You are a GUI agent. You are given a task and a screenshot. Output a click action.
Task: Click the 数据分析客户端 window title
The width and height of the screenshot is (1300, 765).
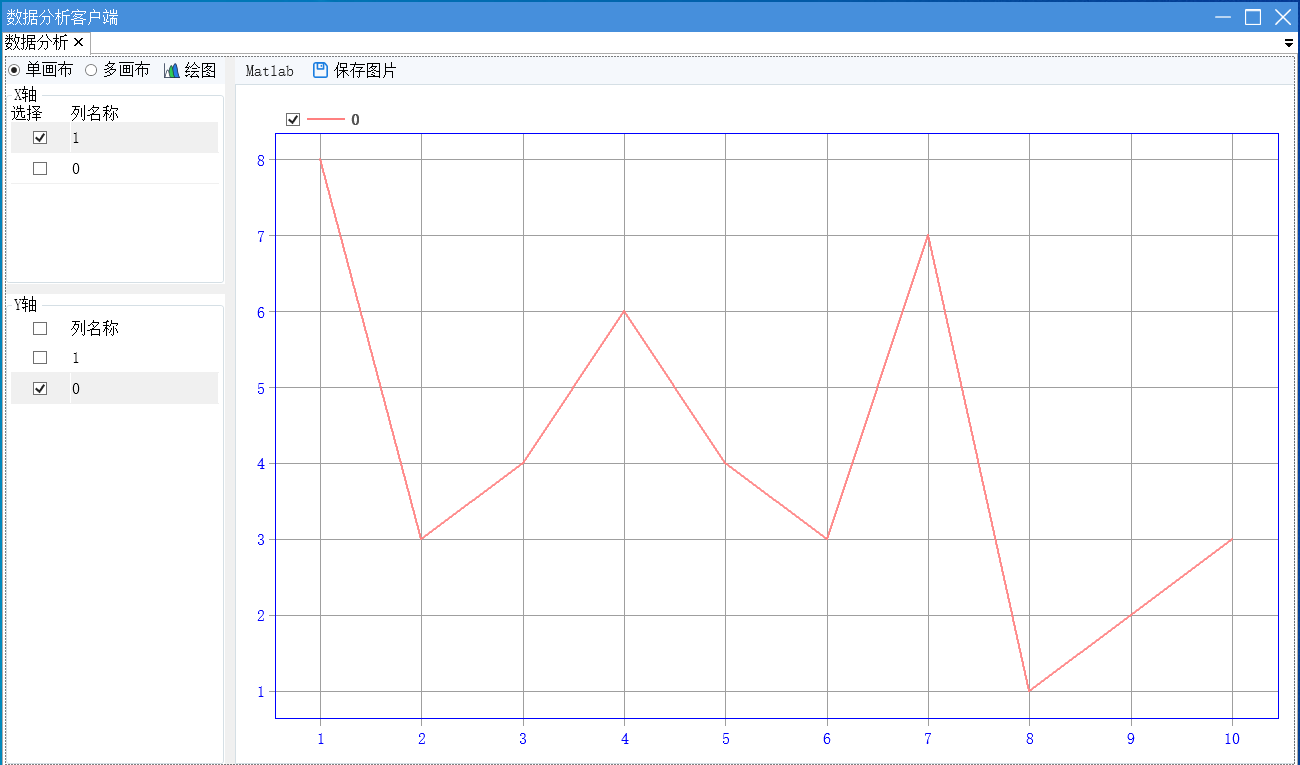point(62,17)
